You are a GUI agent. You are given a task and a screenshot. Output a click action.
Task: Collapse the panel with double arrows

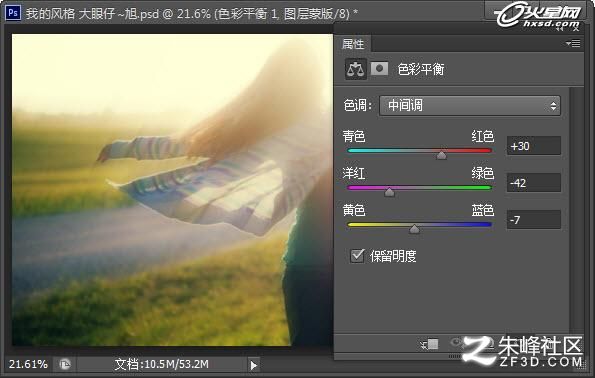[x=560, y=28]
